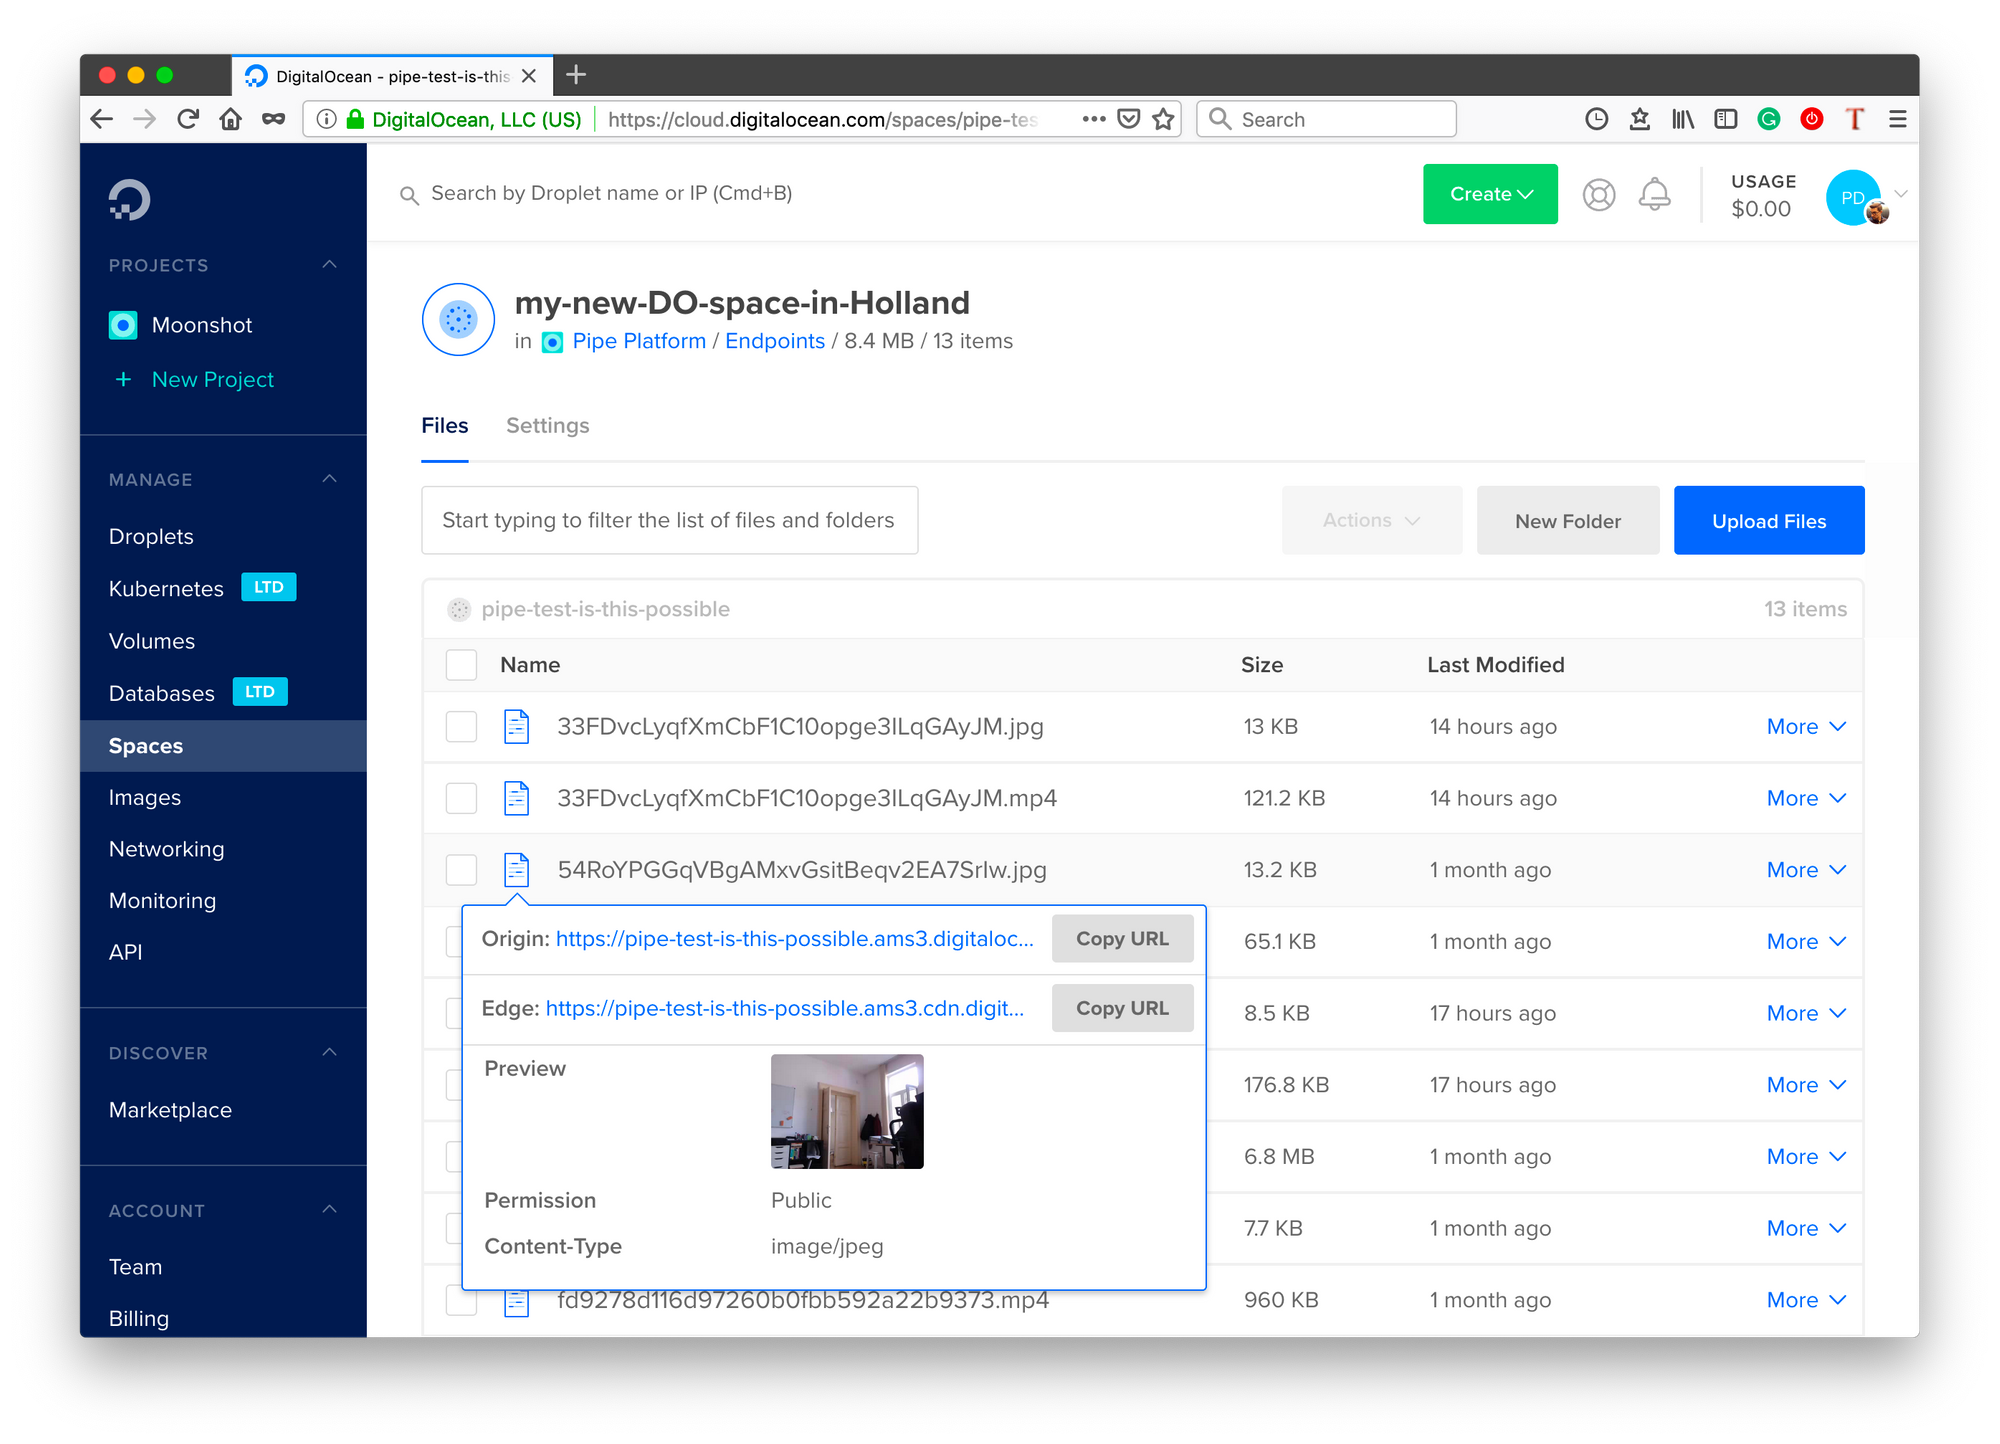The image size is (2000, 1444).
Task: Reload the page with refresh icon
Action: tap(188, 119)
